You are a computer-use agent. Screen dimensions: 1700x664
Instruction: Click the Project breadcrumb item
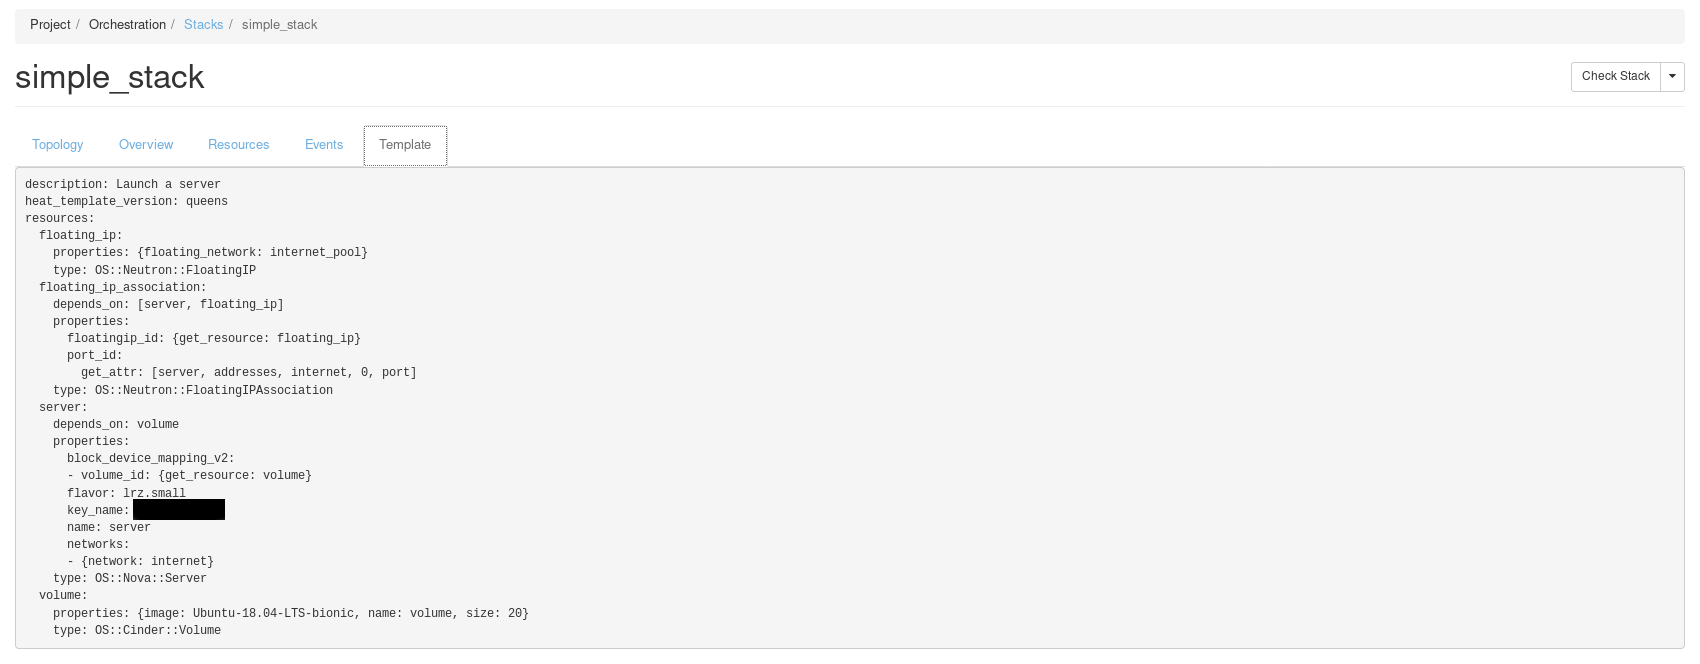[50, 25]
